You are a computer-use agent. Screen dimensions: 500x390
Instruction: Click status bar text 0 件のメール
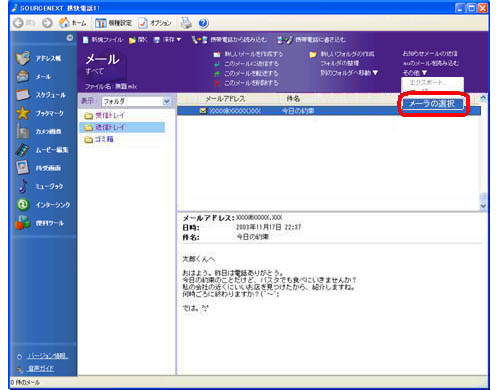(25, 382)
